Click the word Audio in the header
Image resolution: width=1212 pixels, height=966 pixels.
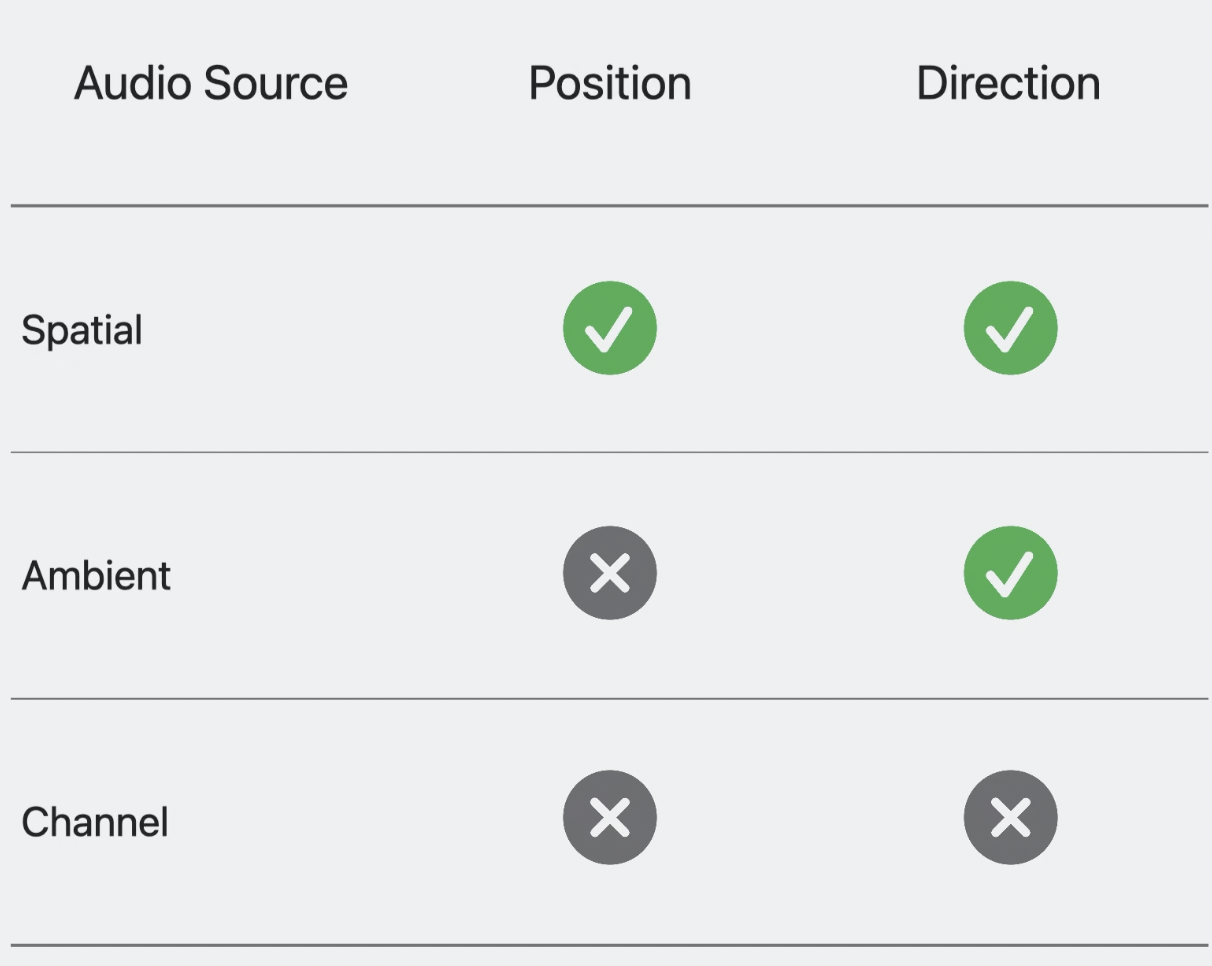133,83
